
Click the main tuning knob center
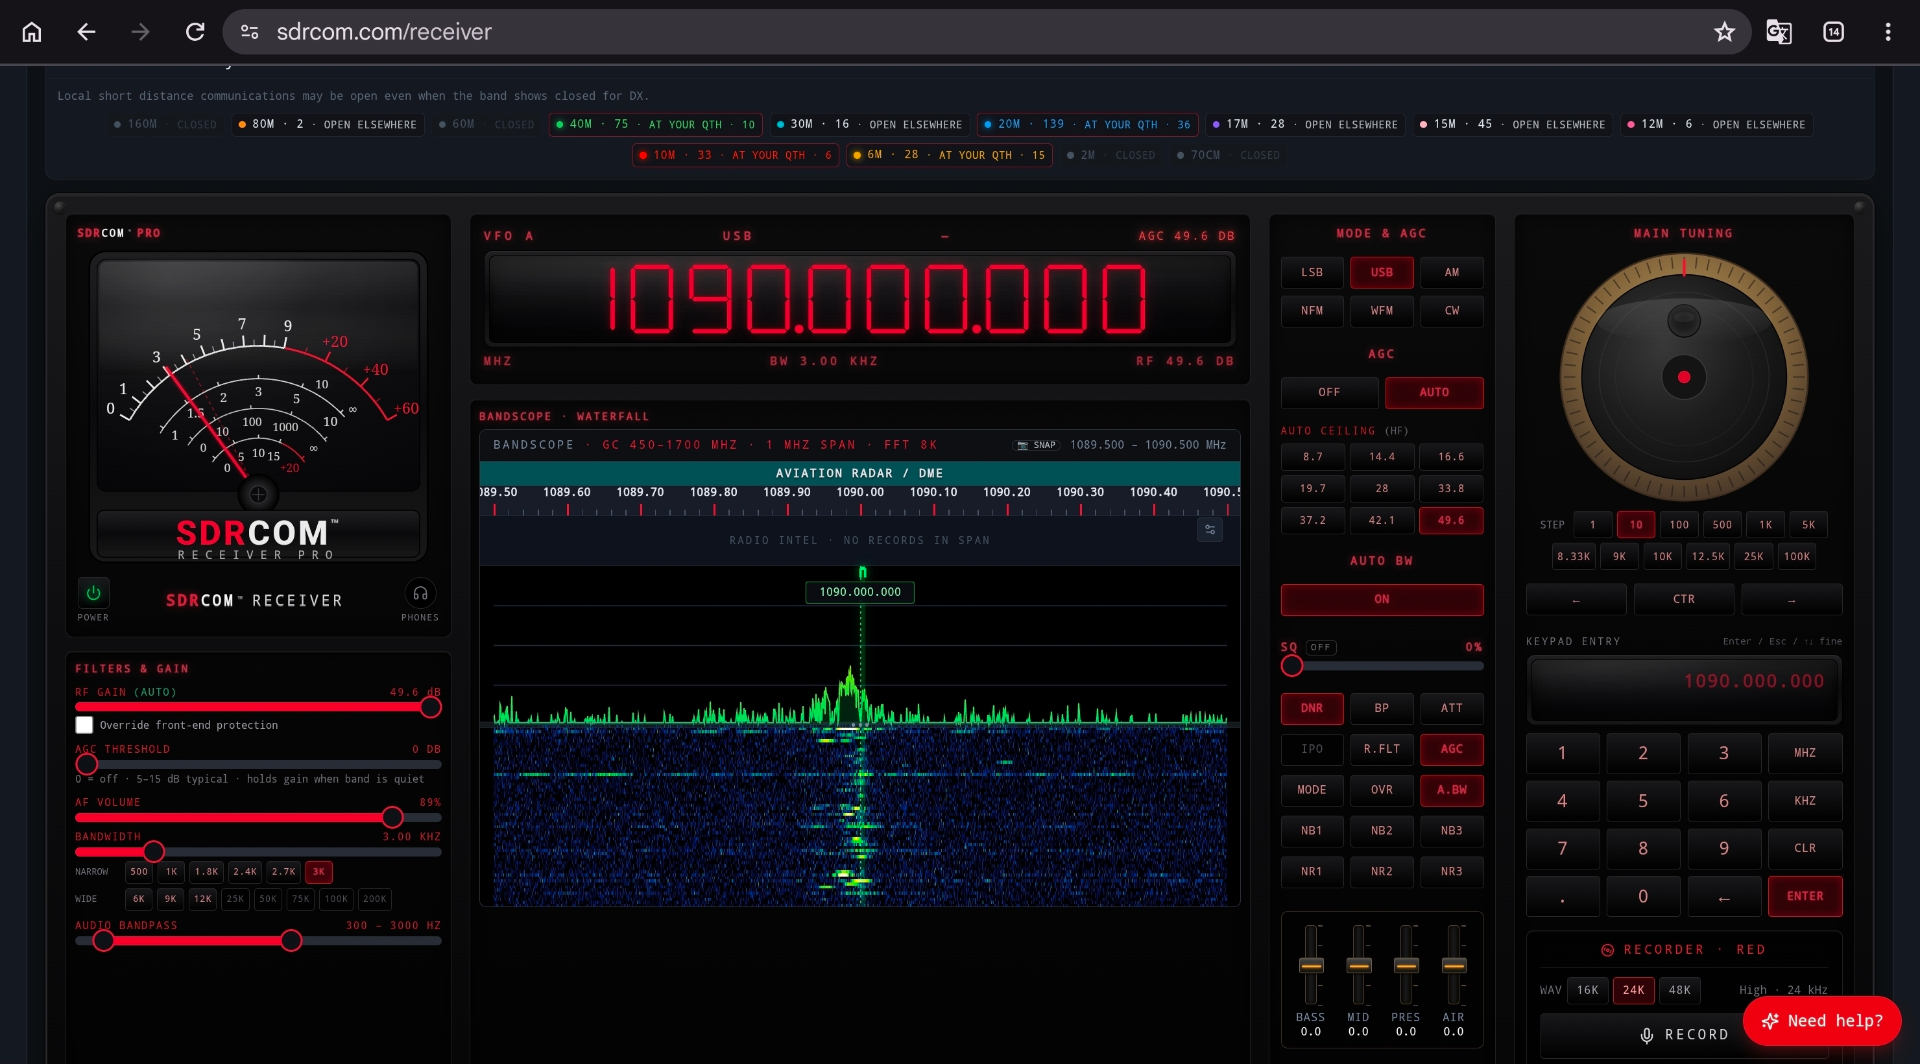click(1684, 377)
